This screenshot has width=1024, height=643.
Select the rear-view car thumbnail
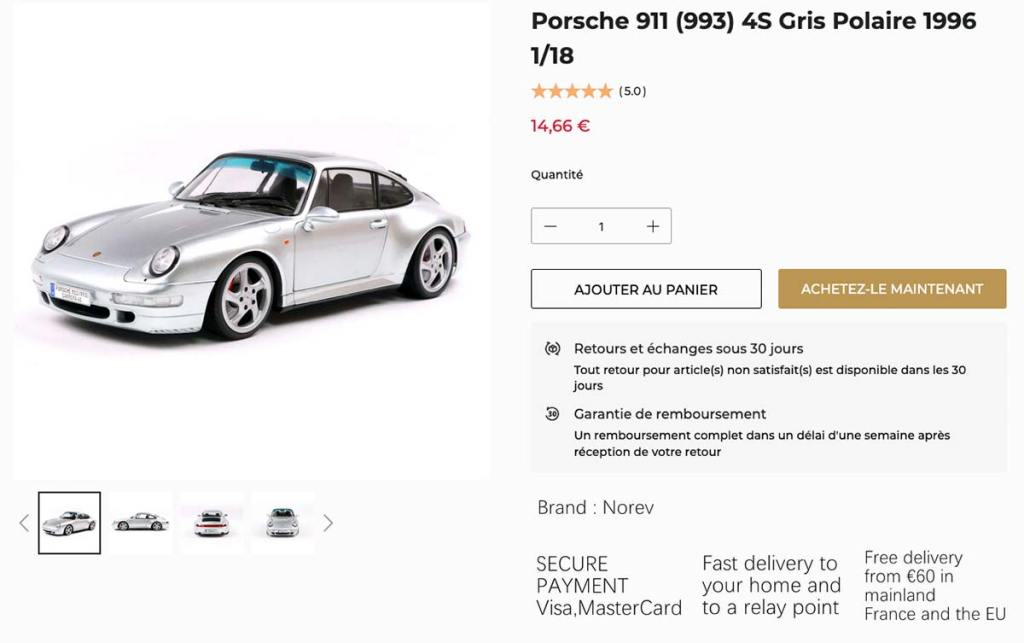pyautogui.click(x=211, y=523)
